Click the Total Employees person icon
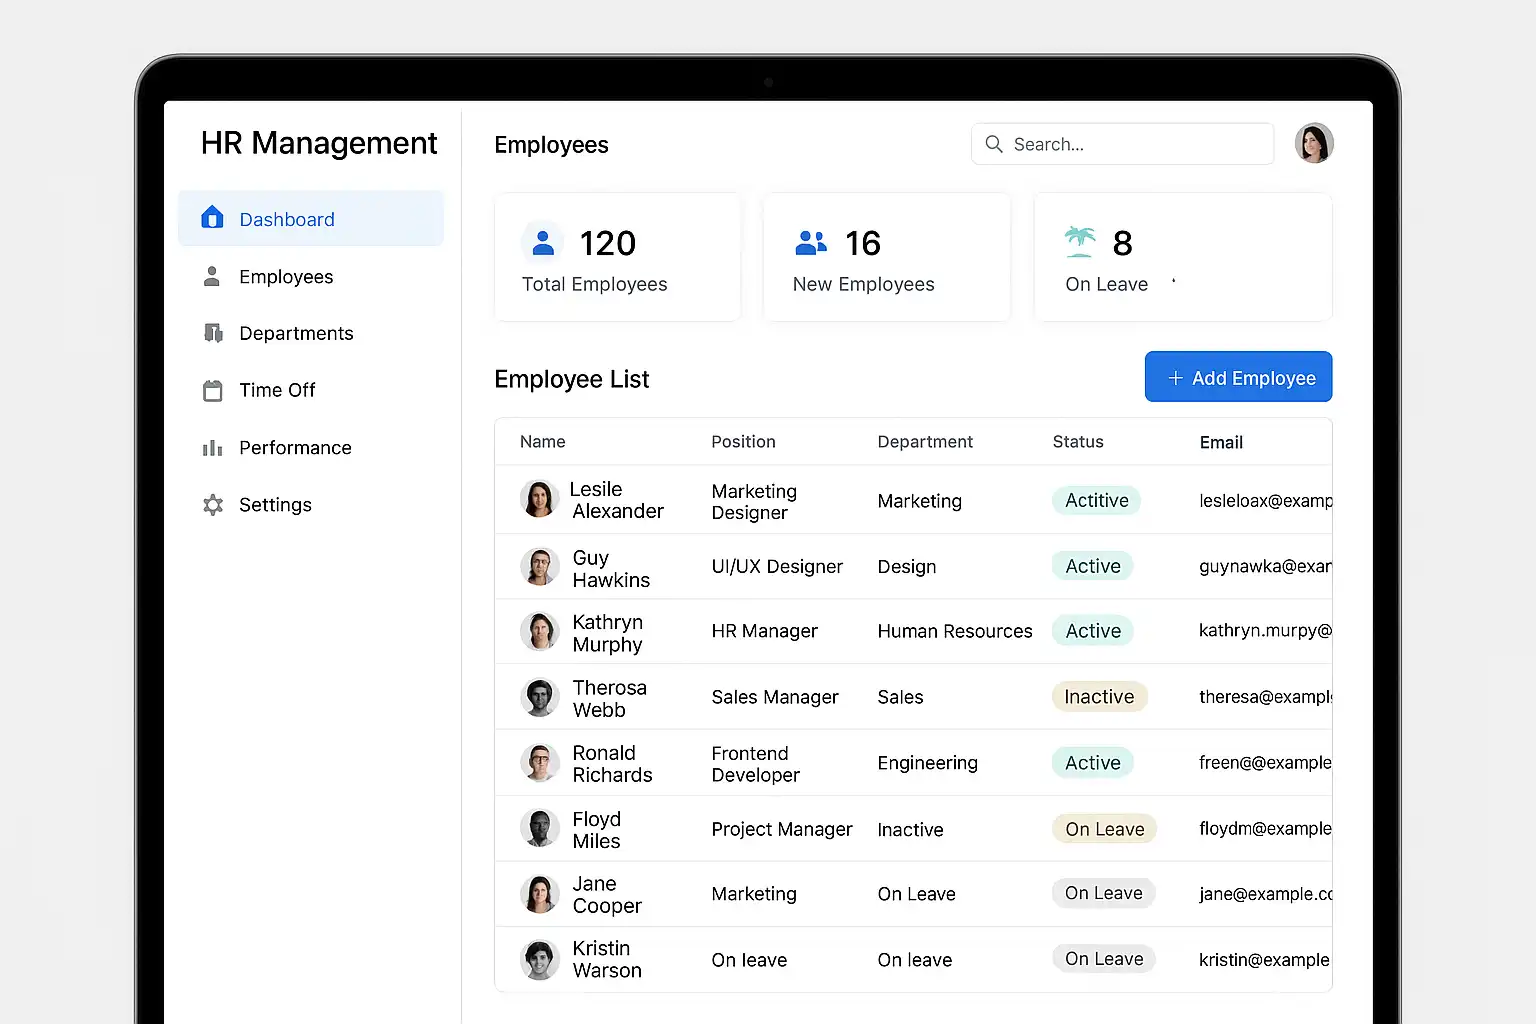Screen dimensions: 1536x1024 543,243
